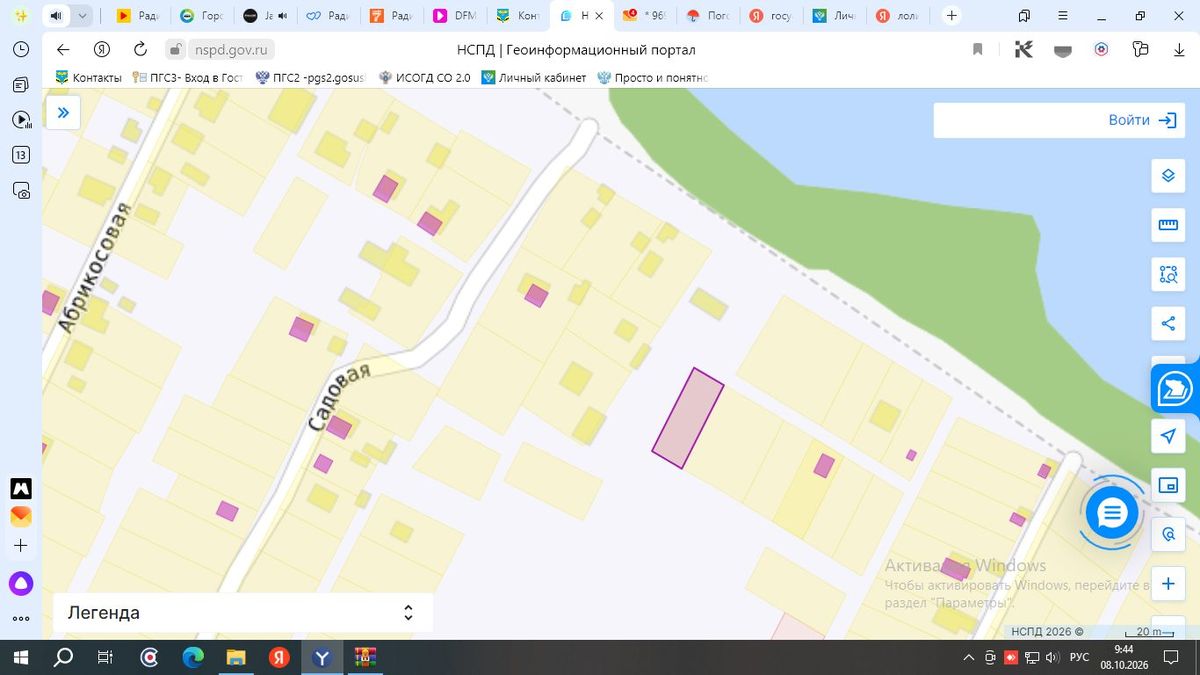
Task: Open the overview mini-map button
Action: point(1168,485)
